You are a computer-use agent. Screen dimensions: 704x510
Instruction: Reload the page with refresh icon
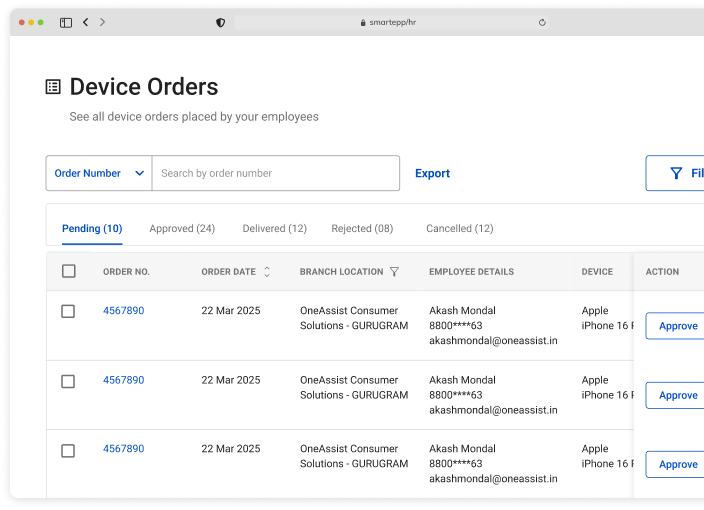point(542,22)
